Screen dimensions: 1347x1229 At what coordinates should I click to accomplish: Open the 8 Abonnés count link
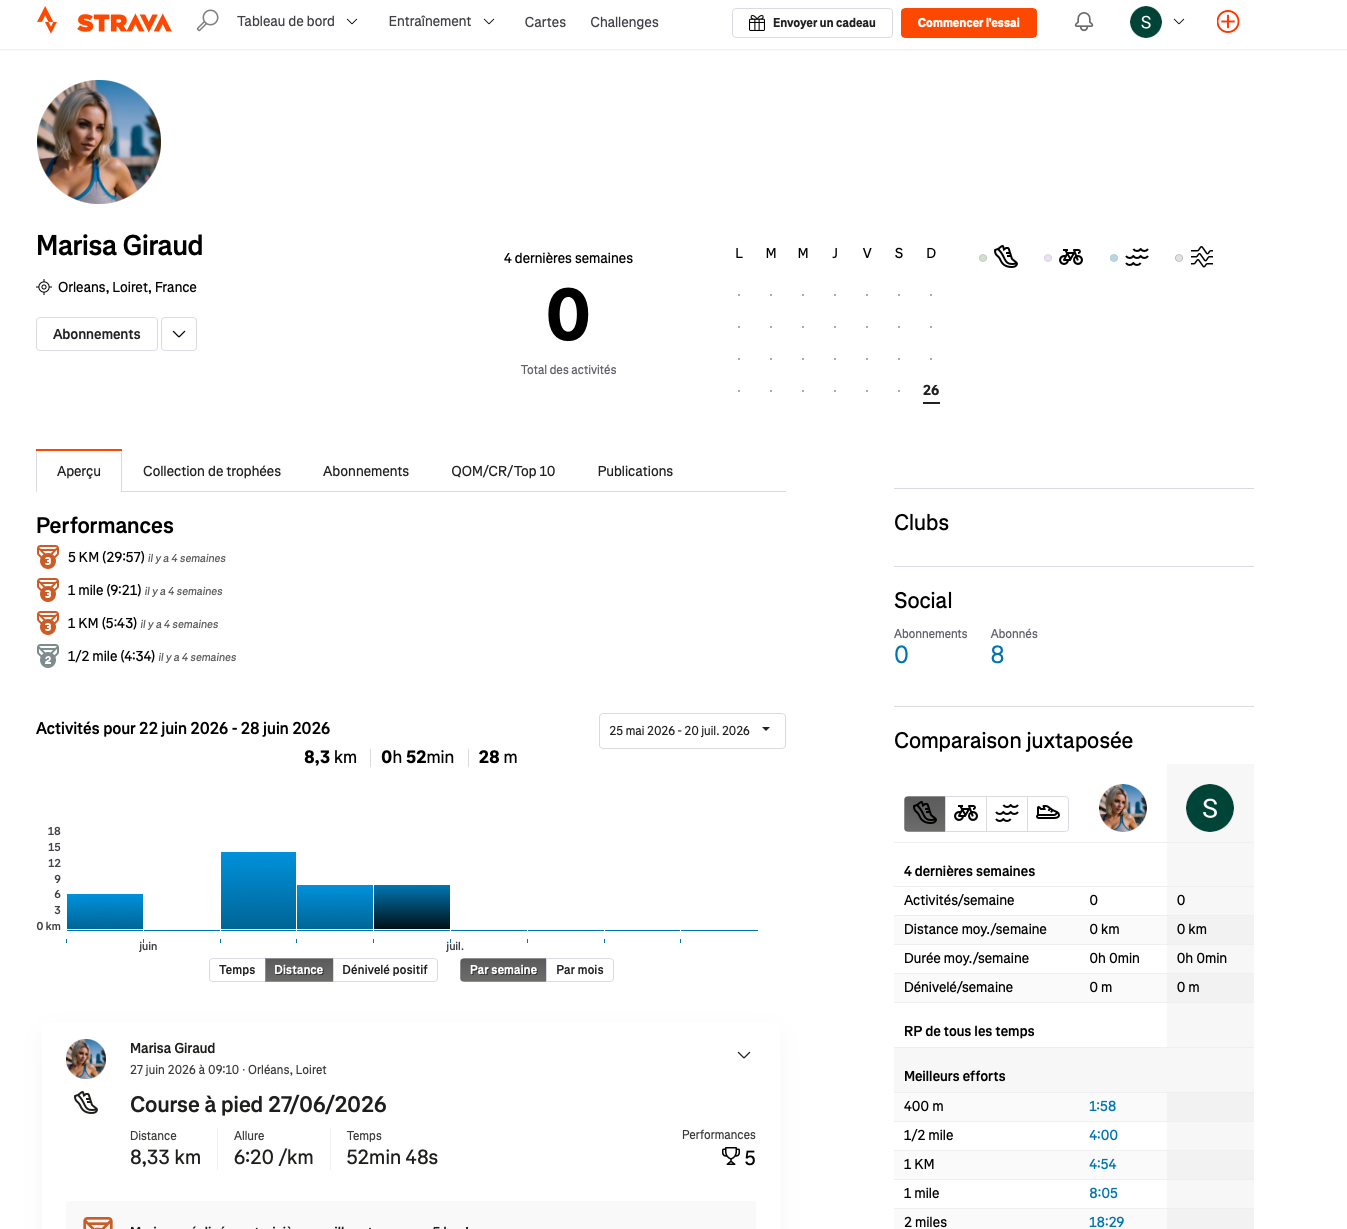[997, 655]
